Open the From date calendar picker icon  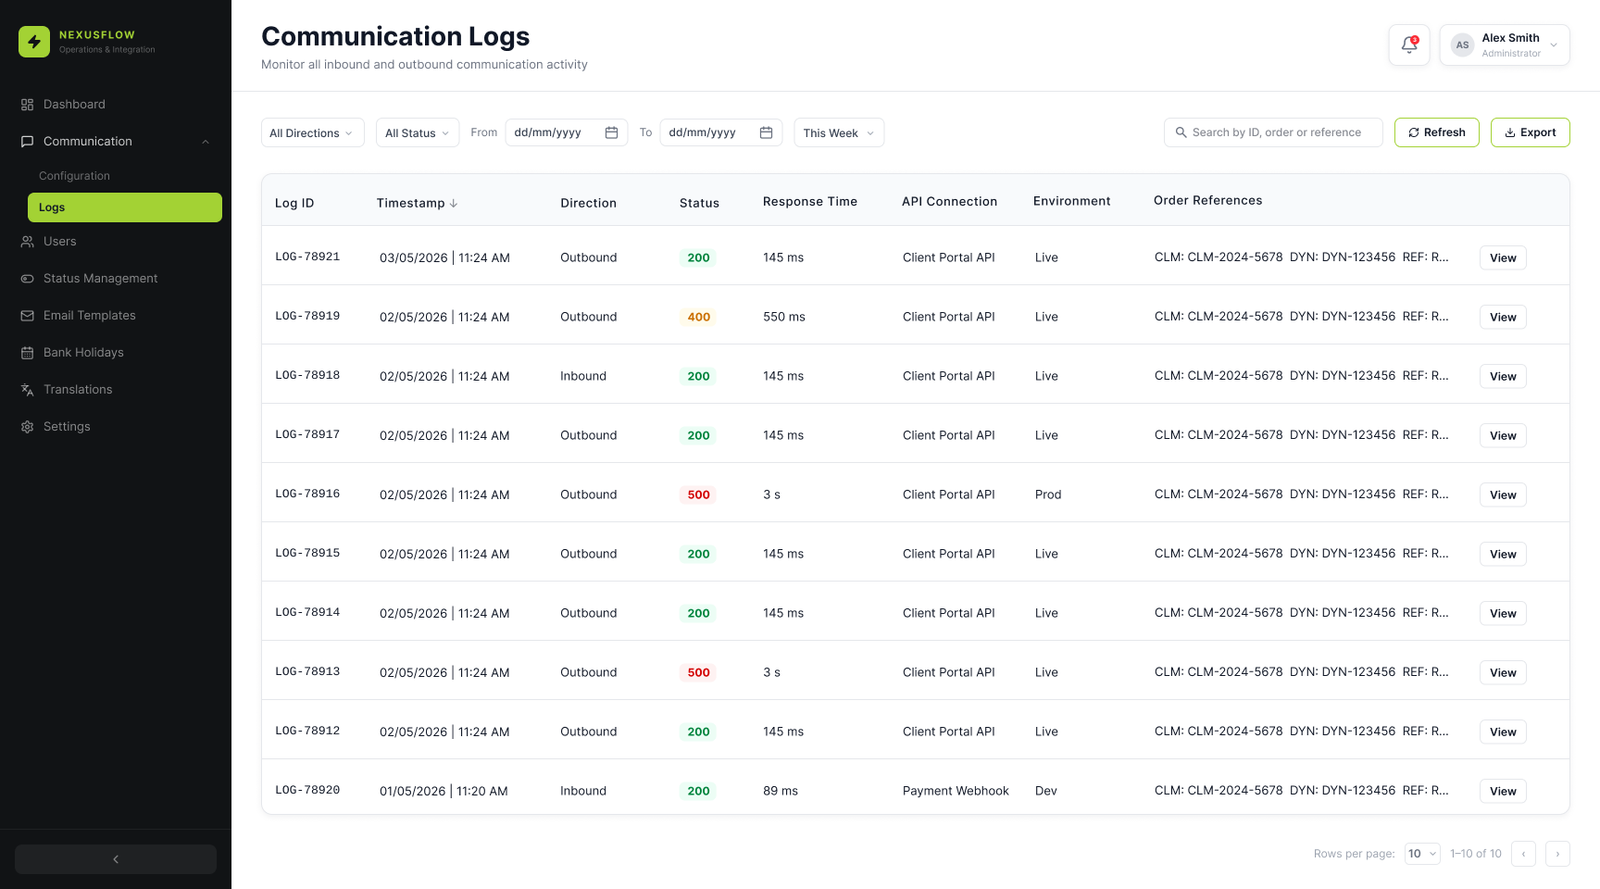click(x=611, y=133)
